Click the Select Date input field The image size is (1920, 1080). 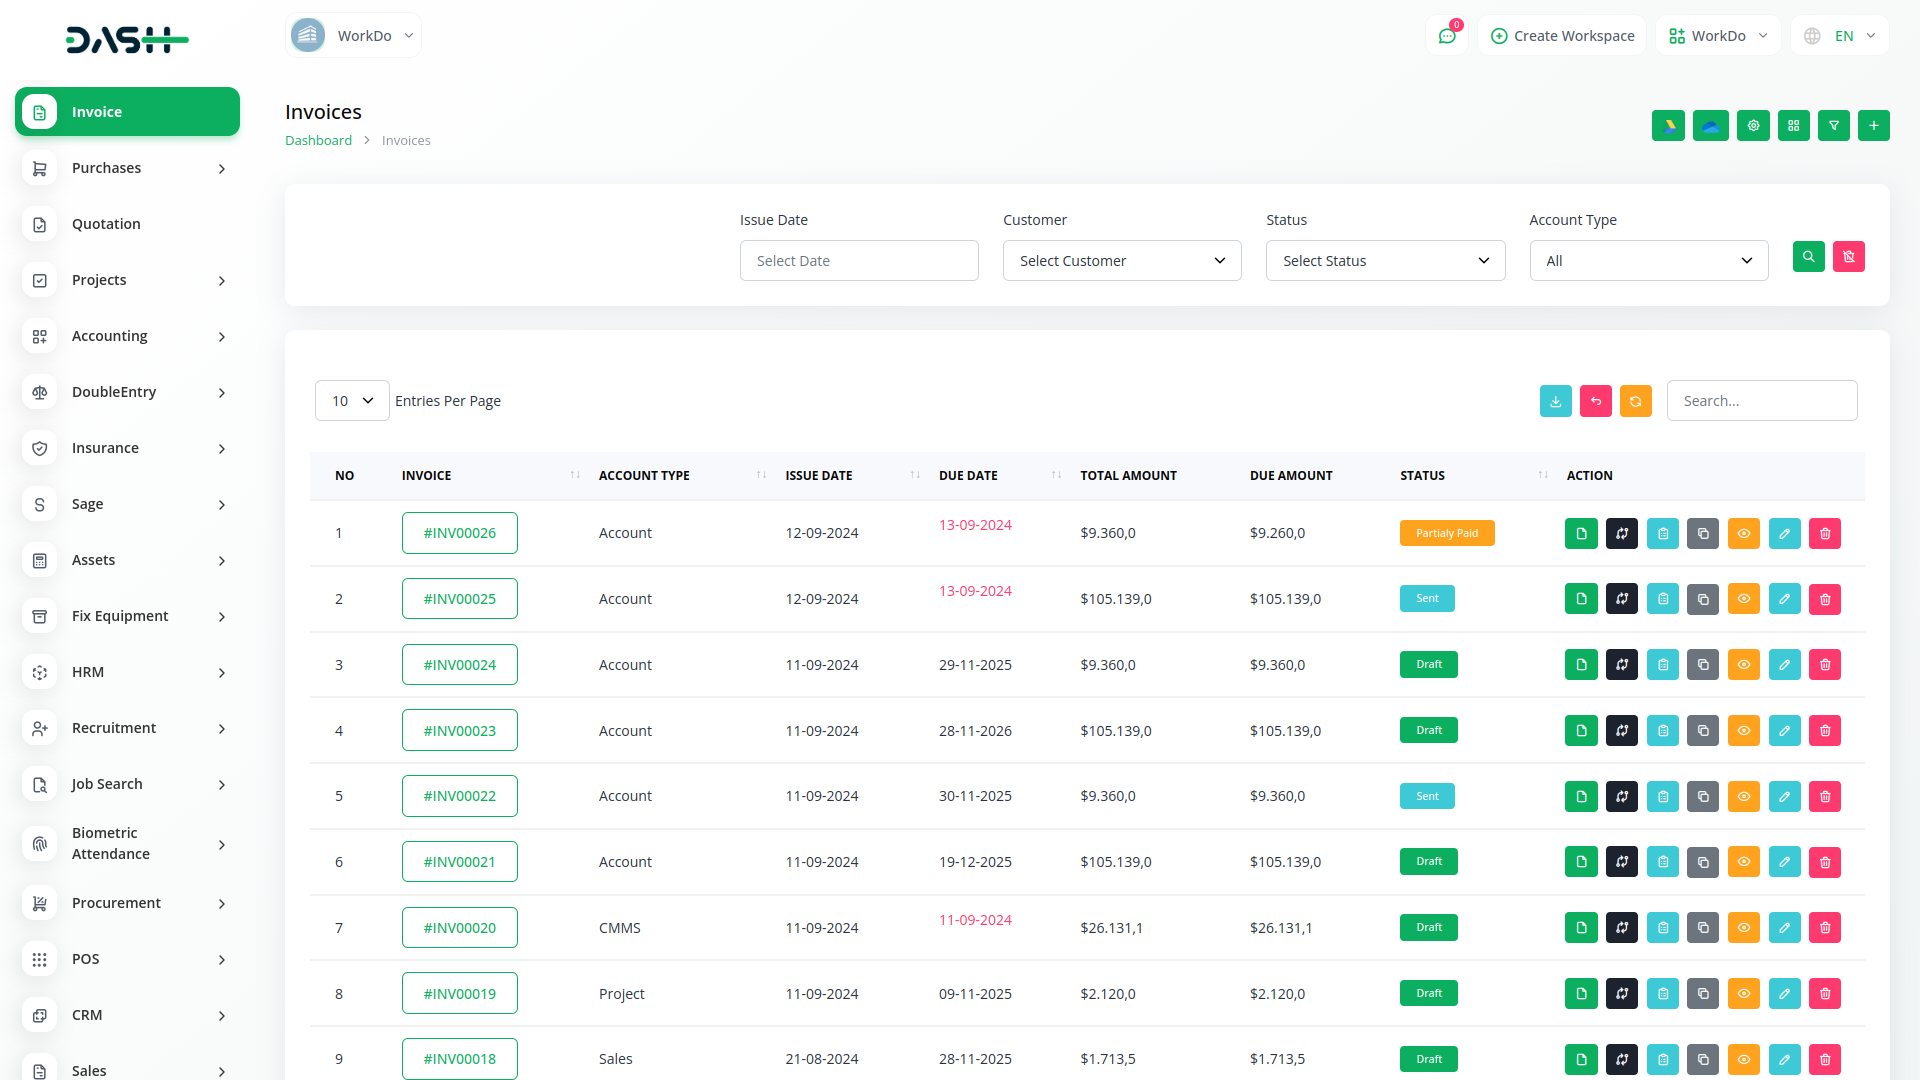click(x=858, y=261)
